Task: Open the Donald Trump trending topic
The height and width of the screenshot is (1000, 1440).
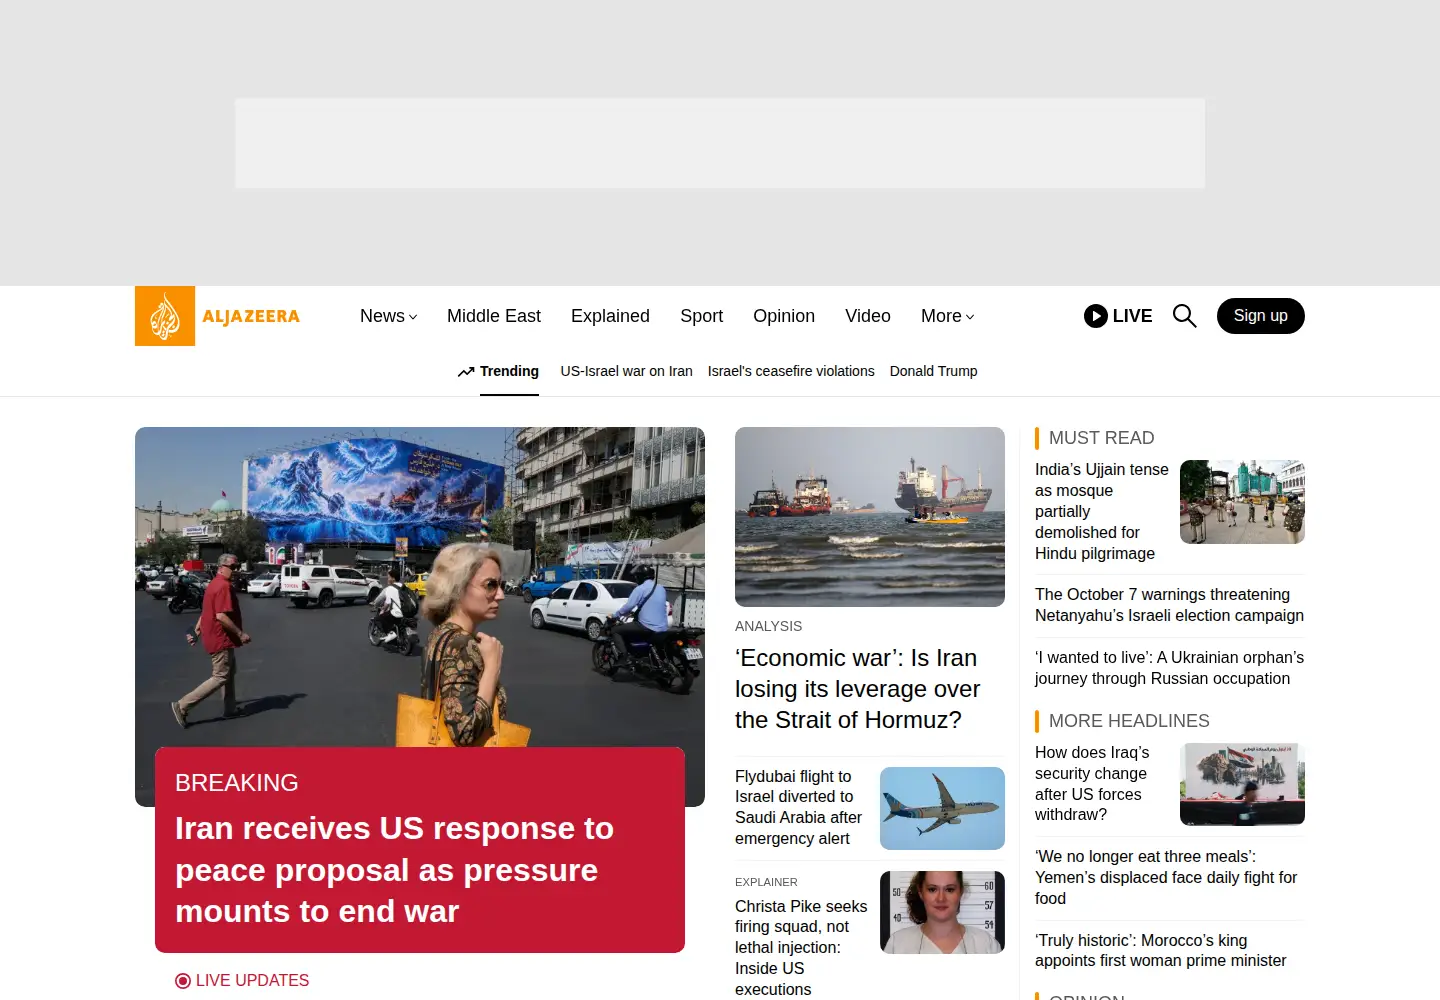Action: point(934,371)
